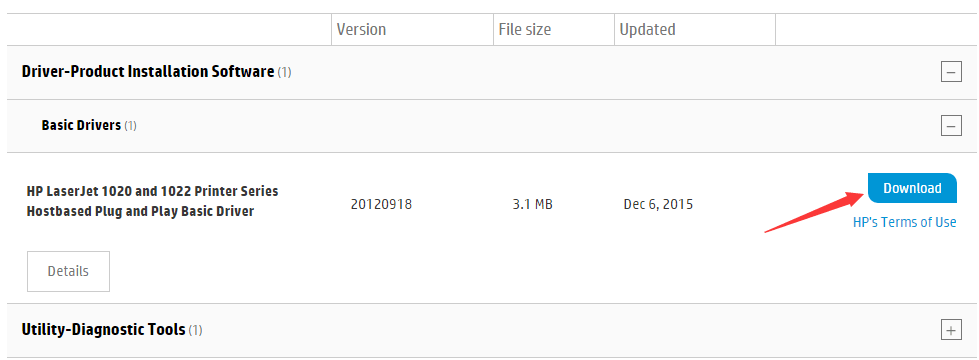Screen dimensions: 979x360
Task: Click the count next to Utility-Diagnostic Tools
Action: click(x=195, y=329)
